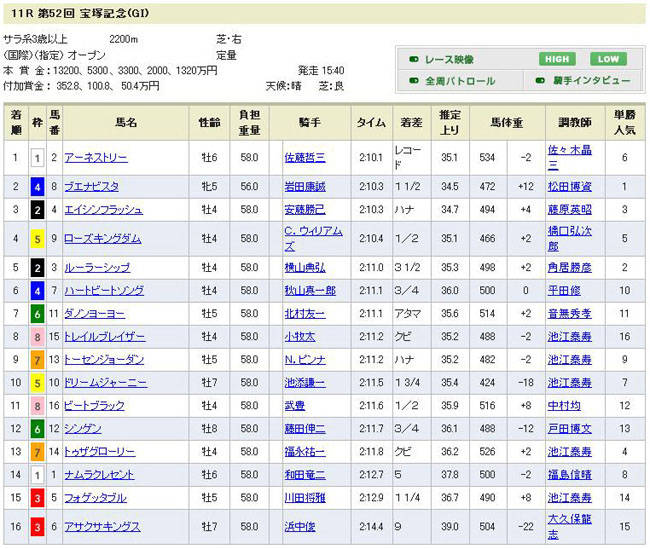This screenshot has height=549, width=650.
Task: View jockey 佐藤哲三 profile
Action: coord(304,158)
